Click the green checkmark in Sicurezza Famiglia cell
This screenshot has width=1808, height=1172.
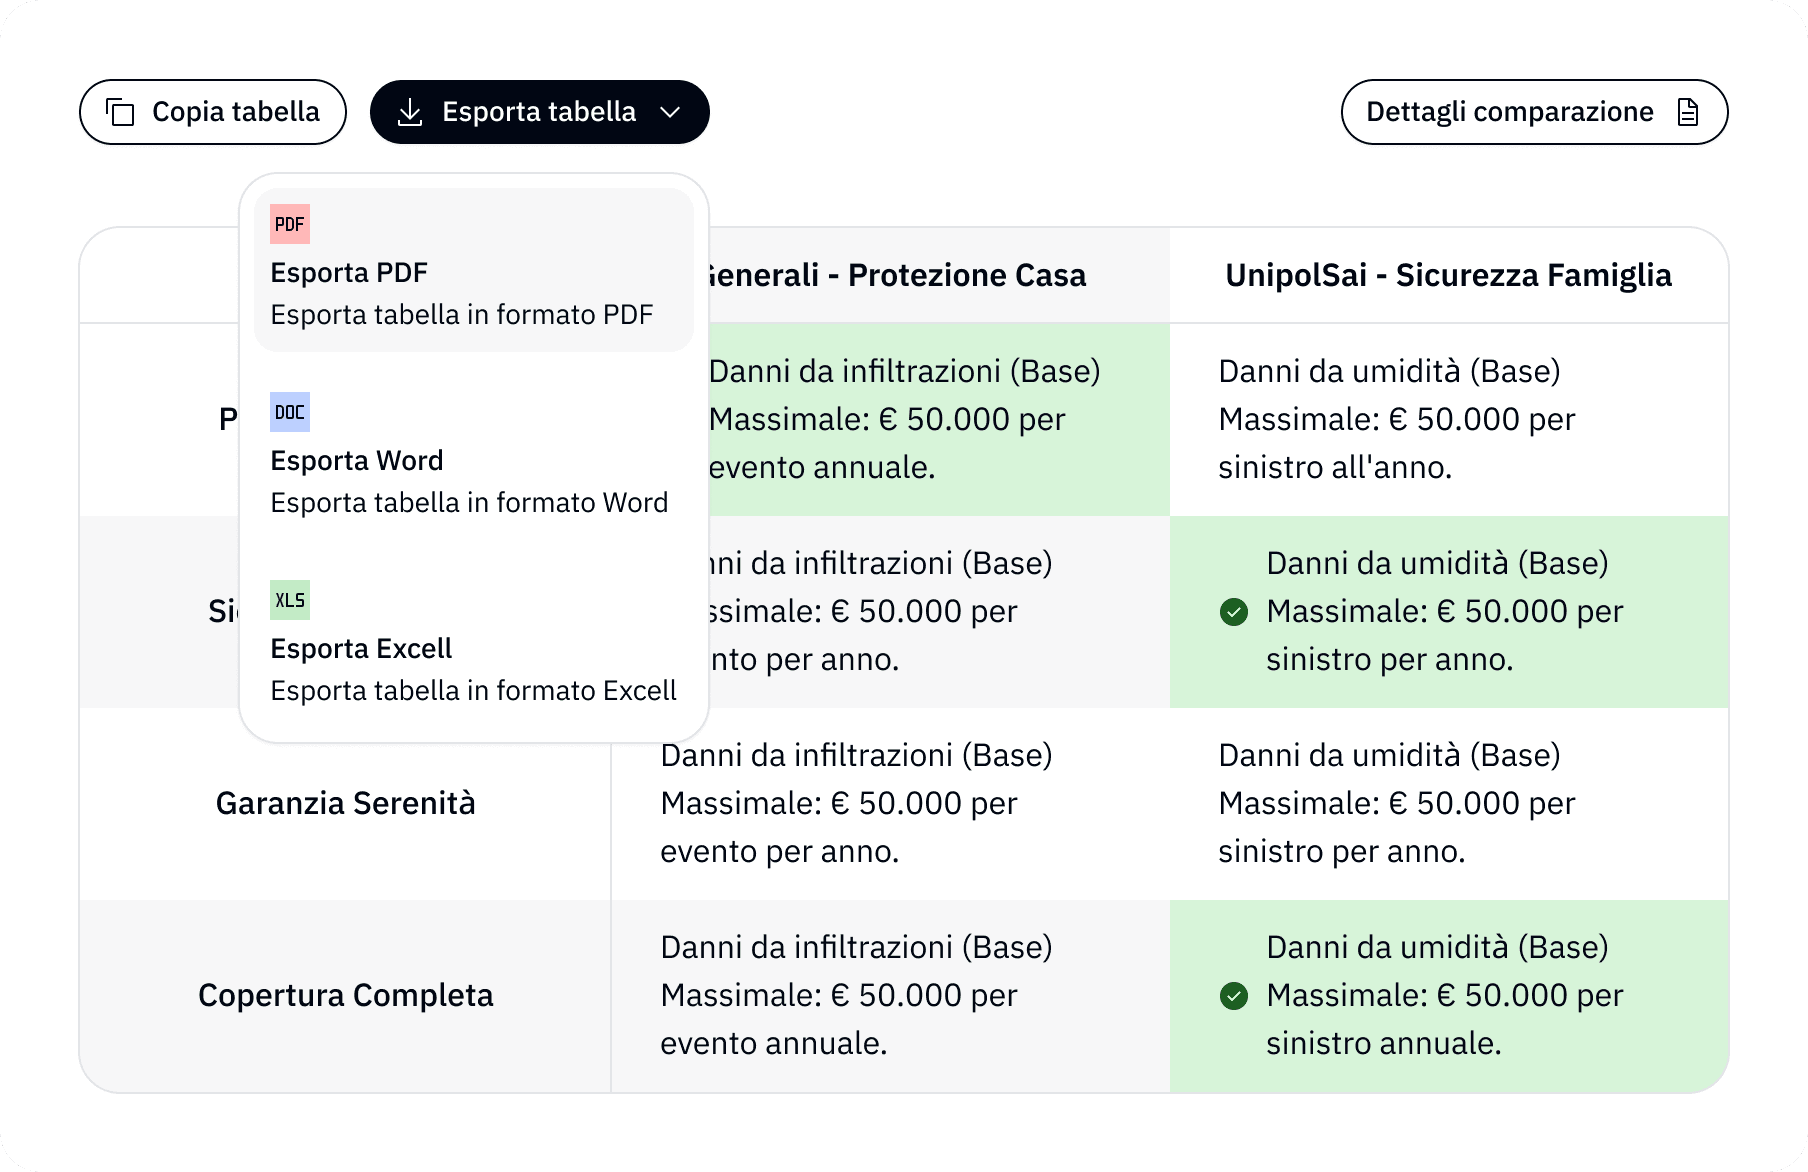1234,611
